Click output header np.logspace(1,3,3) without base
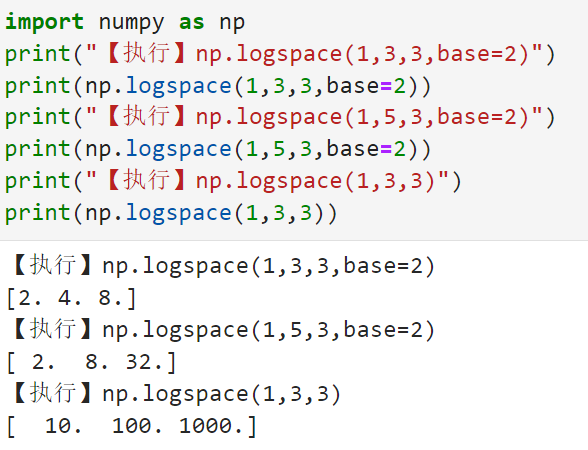Image resolution: width=588 pixels, height=450 pixels. 177,394
